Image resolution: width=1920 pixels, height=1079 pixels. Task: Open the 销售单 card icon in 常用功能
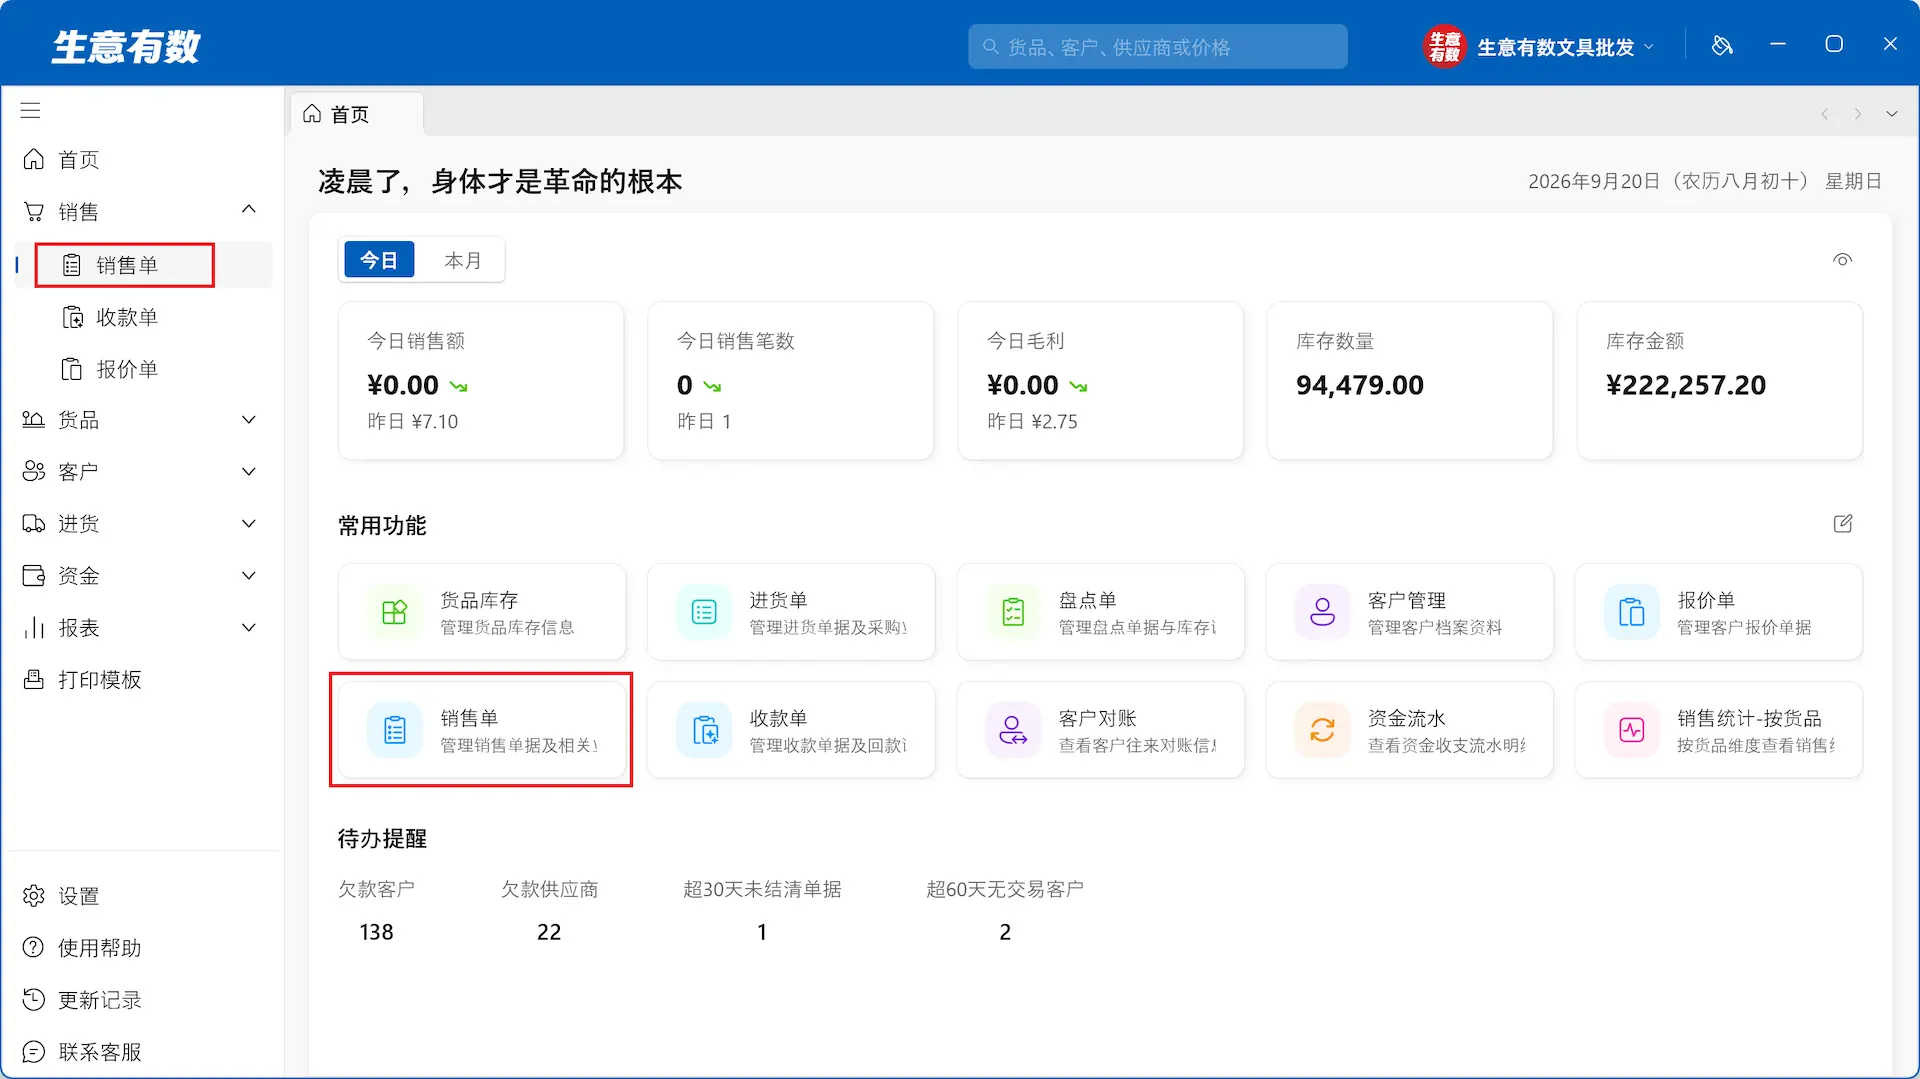click(x=394, y=730)
